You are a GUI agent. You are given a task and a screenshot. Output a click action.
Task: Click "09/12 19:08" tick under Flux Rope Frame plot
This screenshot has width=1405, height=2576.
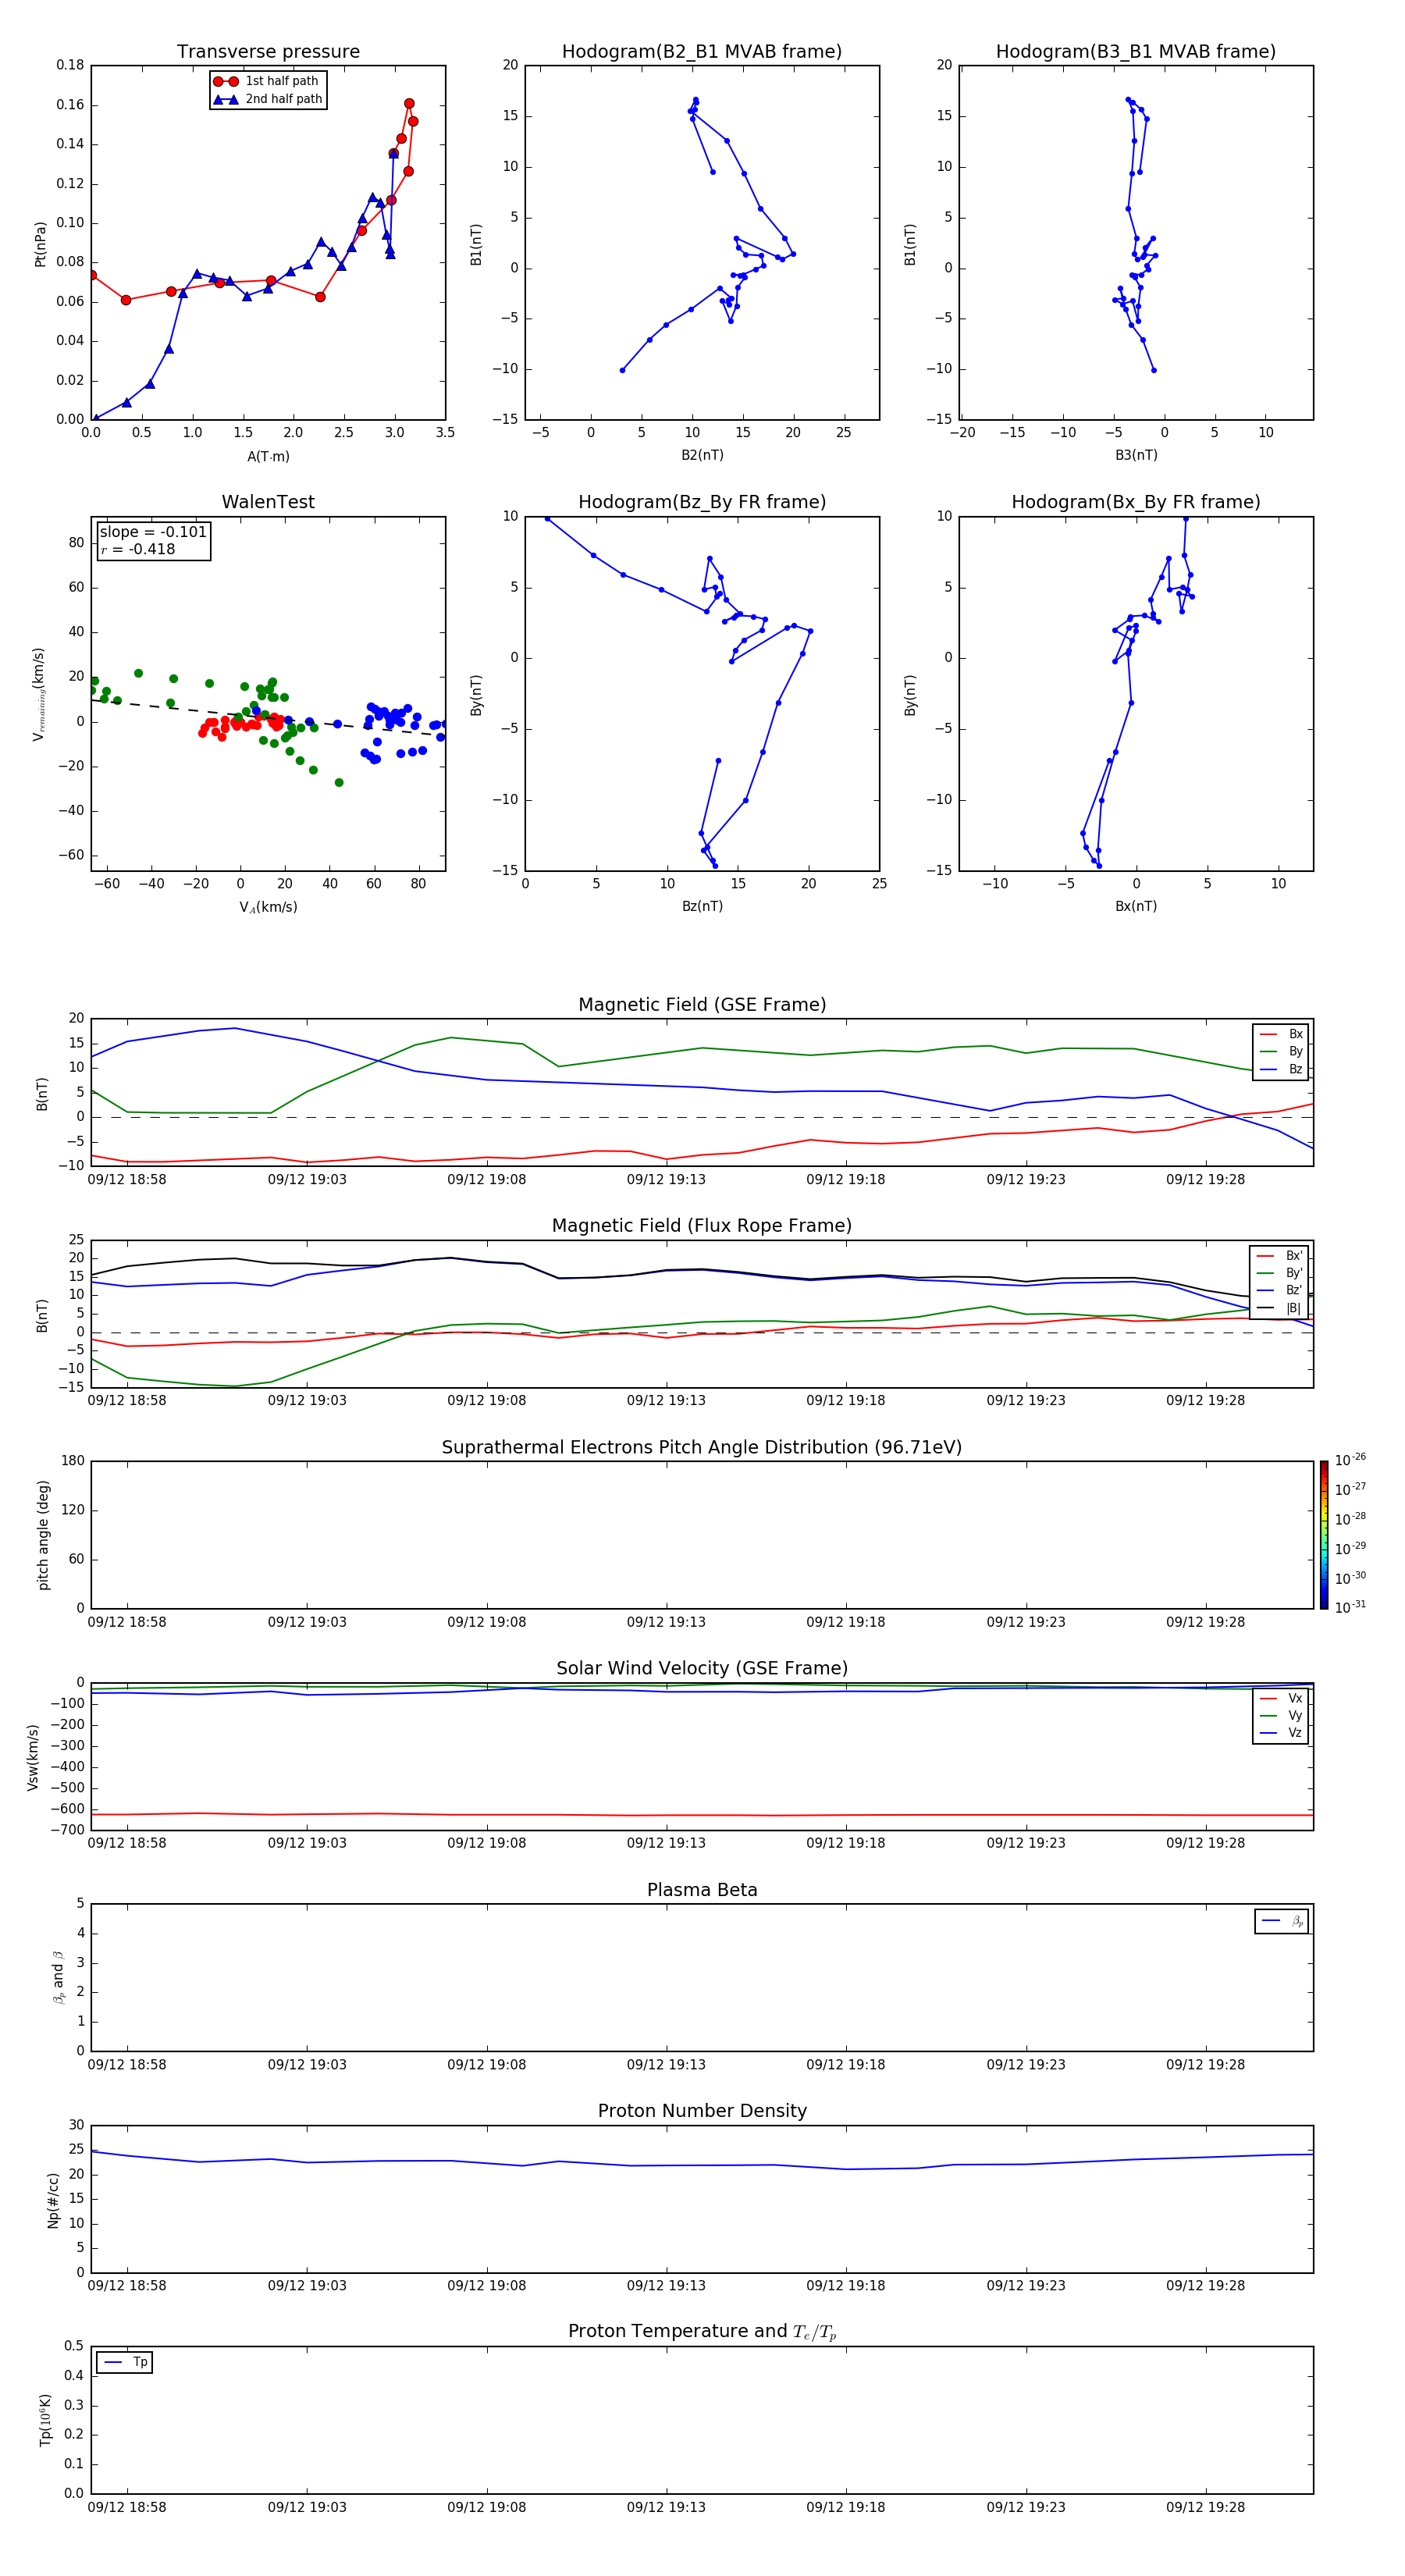(487, 1401)
